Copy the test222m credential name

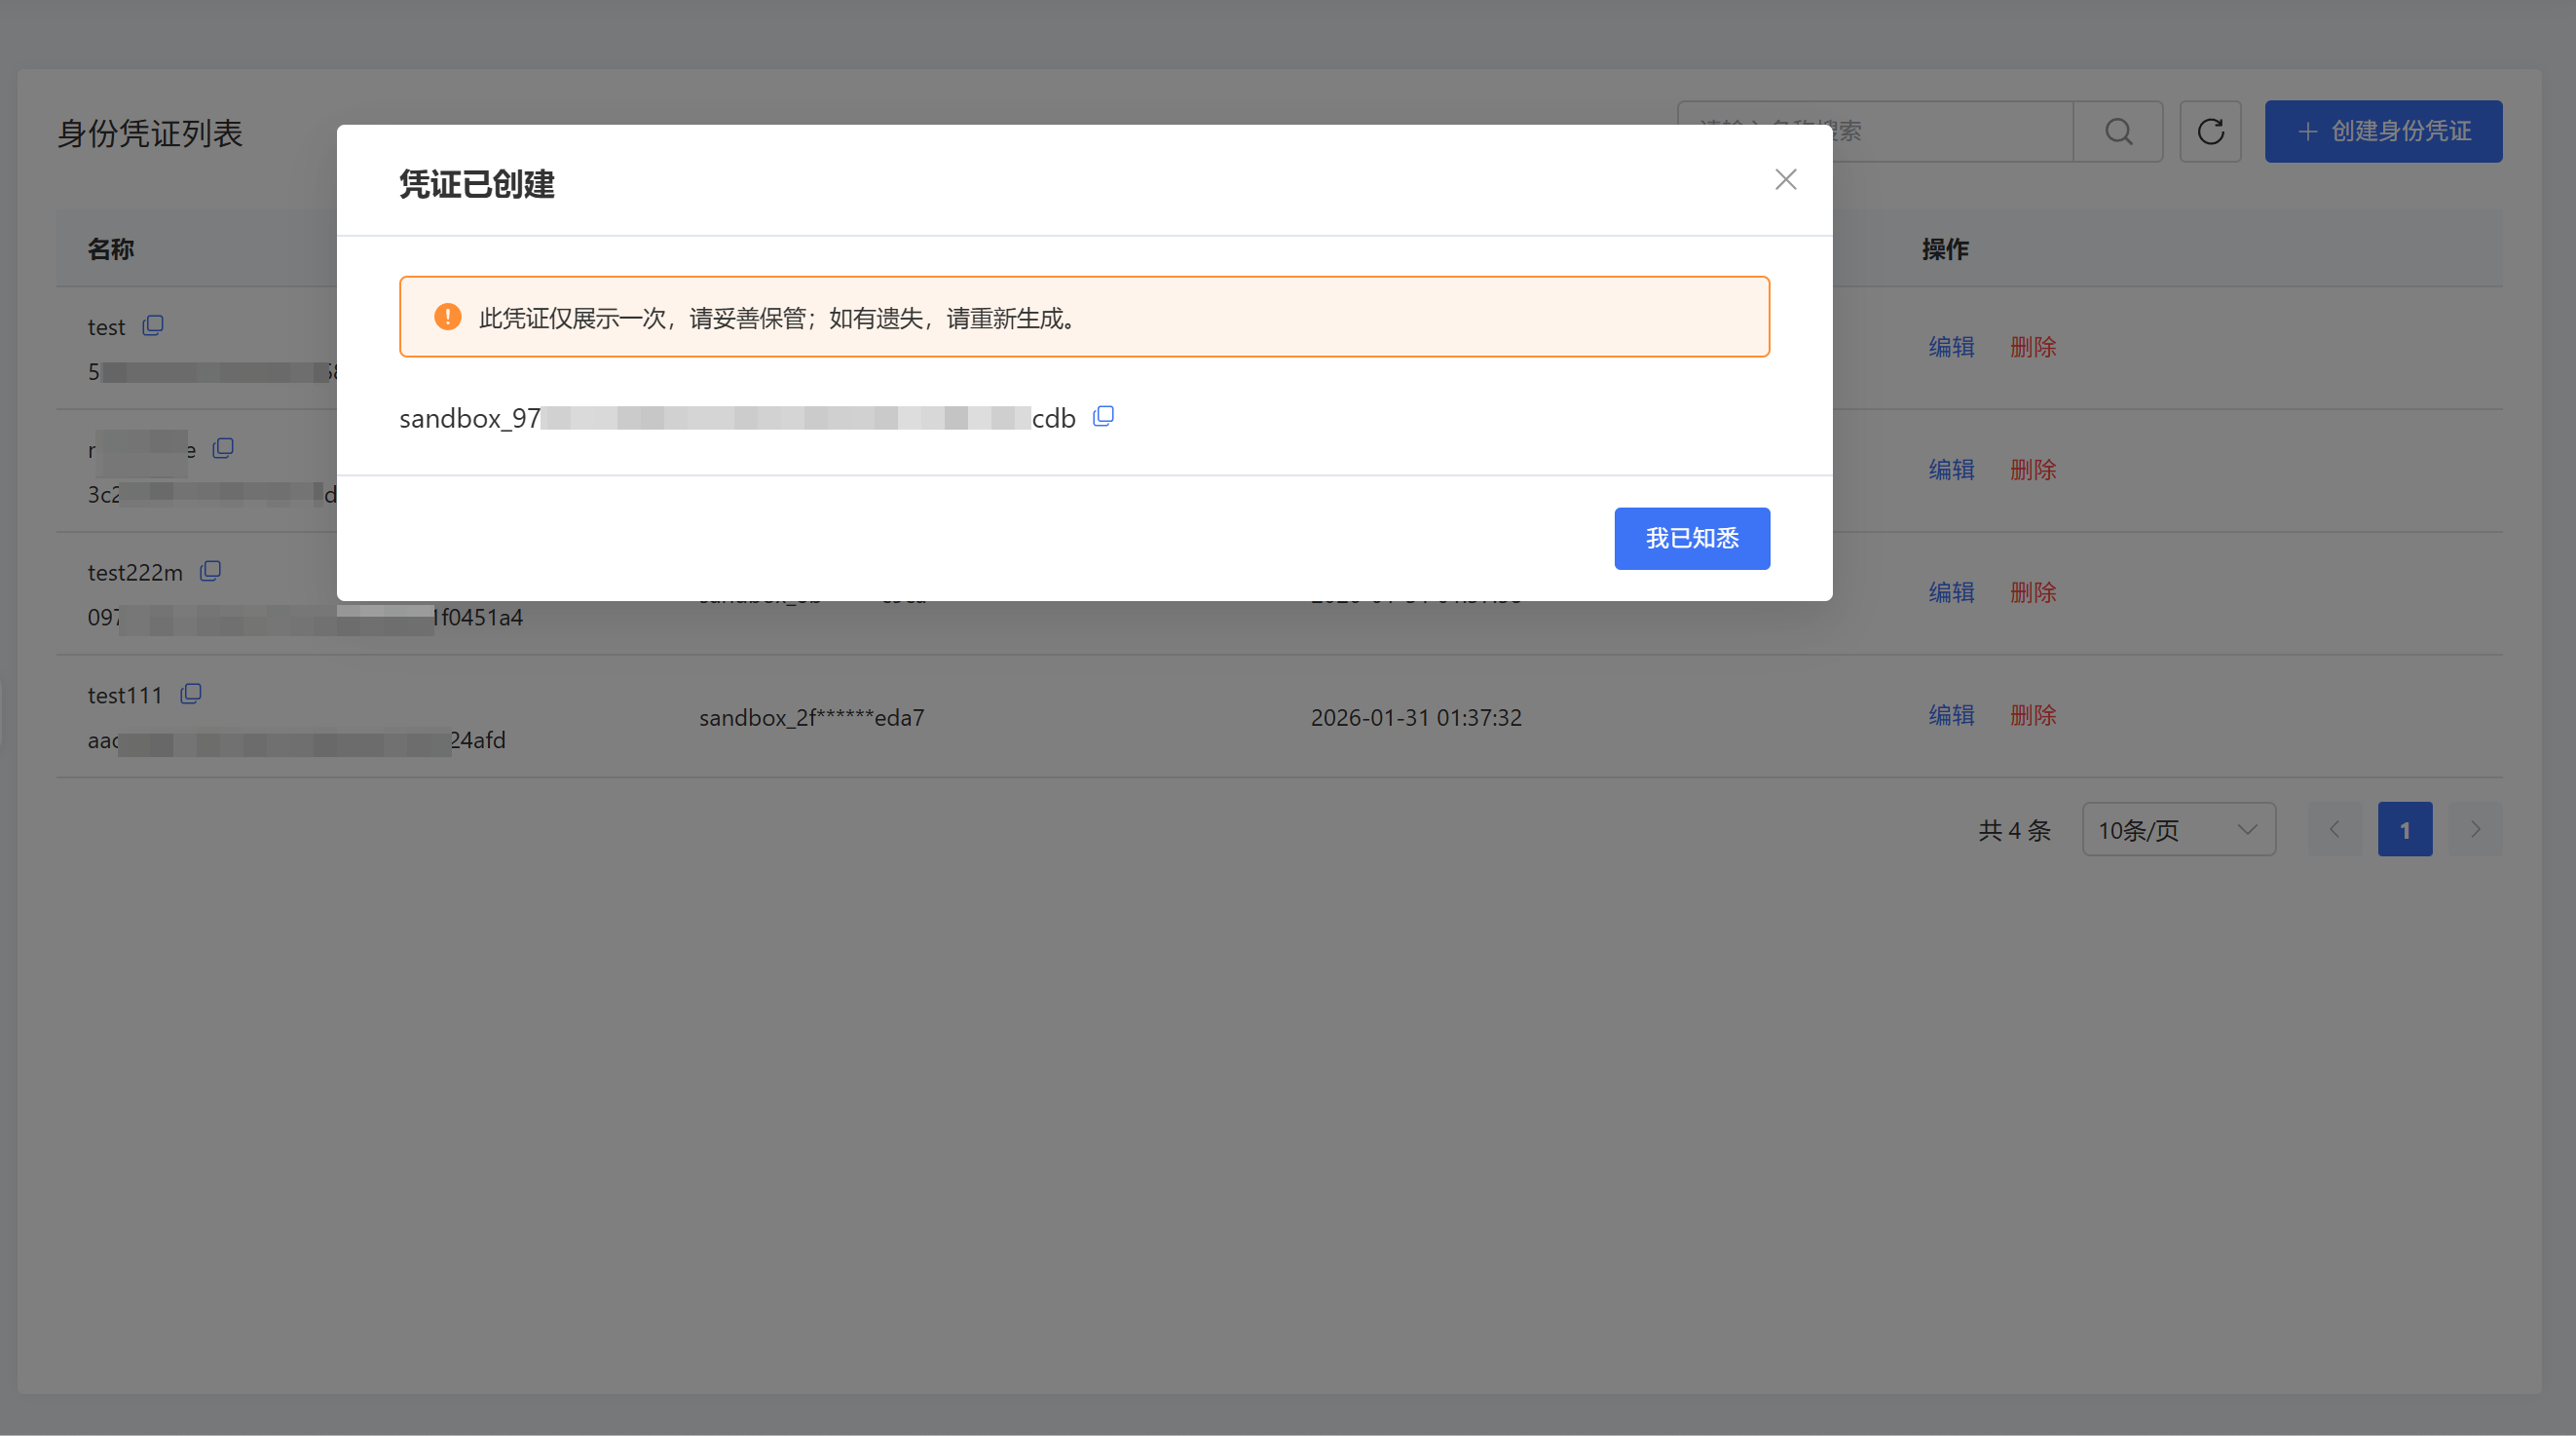click(210, 571)
